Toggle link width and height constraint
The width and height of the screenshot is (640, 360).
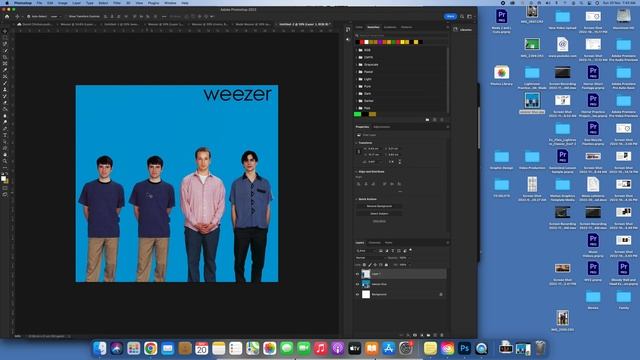click(x=359, y=151)
